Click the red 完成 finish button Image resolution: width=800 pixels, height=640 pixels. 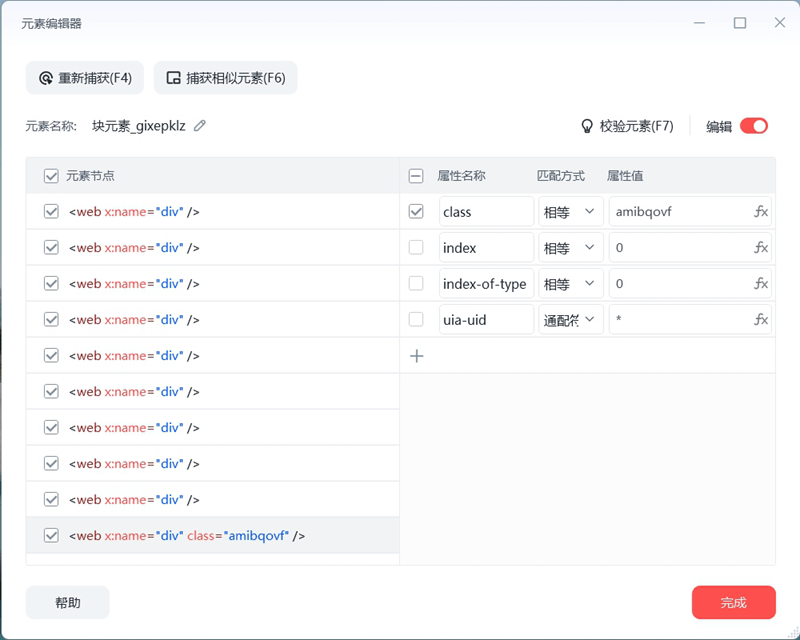[x=733, y=602]
